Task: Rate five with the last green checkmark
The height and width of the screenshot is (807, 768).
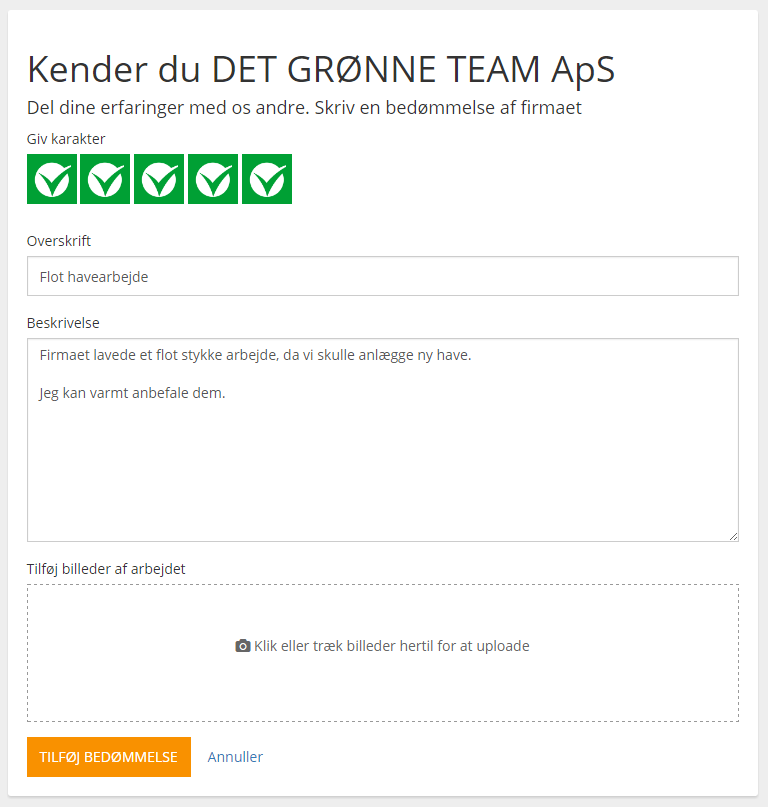Action: coord(267,179)
